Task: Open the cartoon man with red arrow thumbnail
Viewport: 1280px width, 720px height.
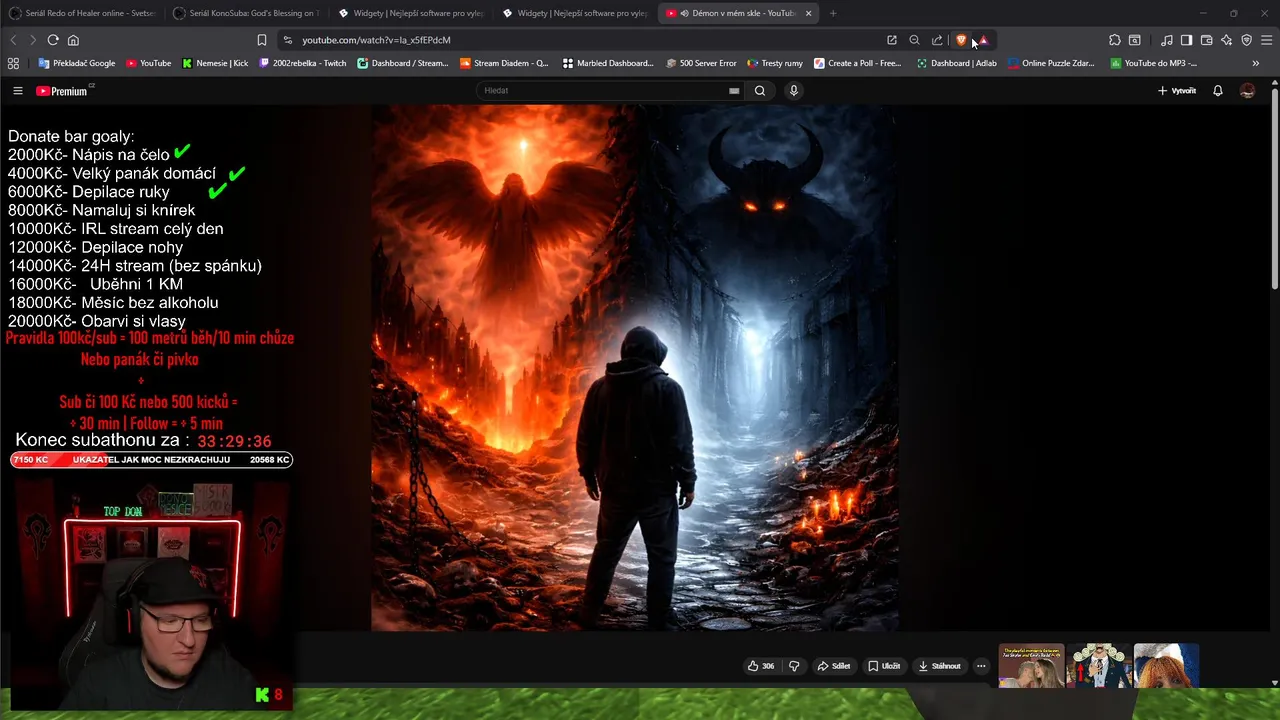Action: coord(1100,666)
